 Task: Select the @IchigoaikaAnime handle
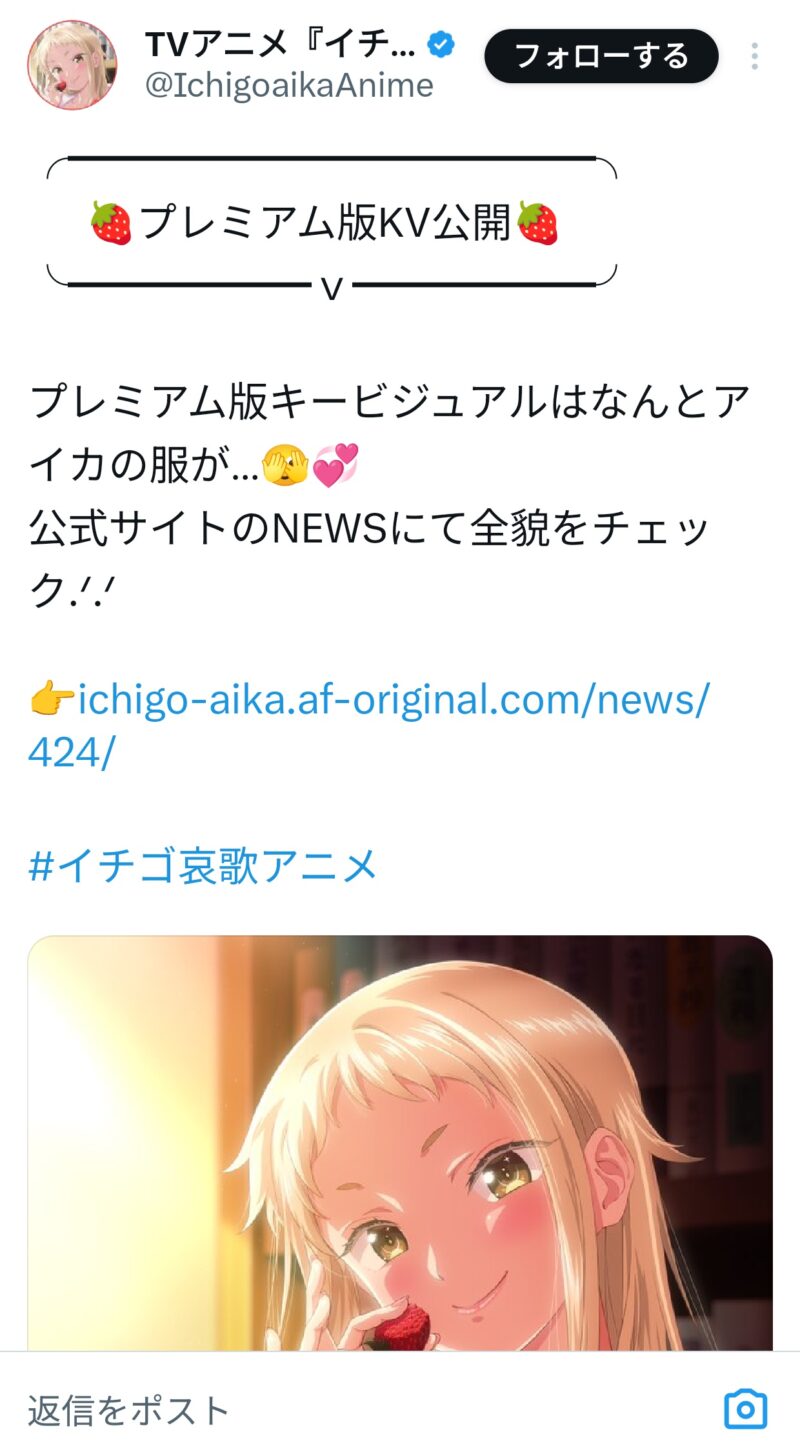(289, 86)
